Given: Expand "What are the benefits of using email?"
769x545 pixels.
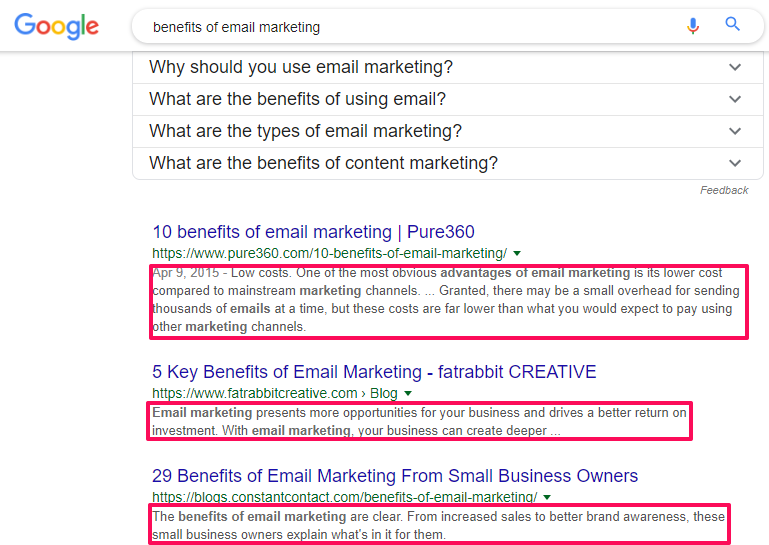Looking at the screenshot, I should point(297,99).
